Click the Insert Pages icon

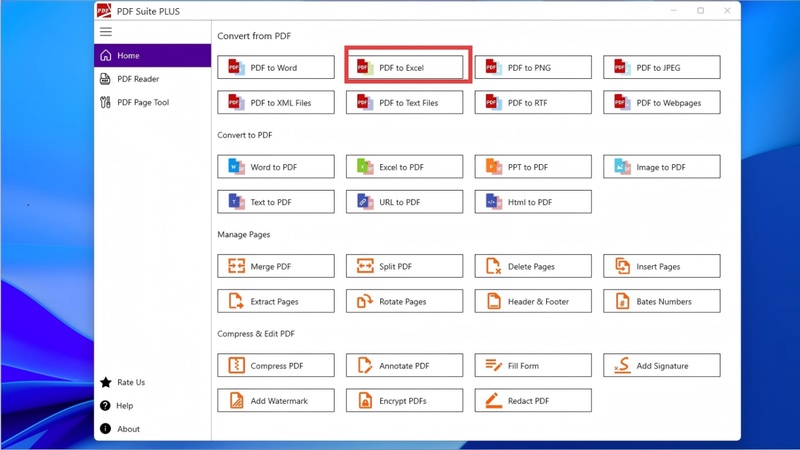click(x=622, y=266)
